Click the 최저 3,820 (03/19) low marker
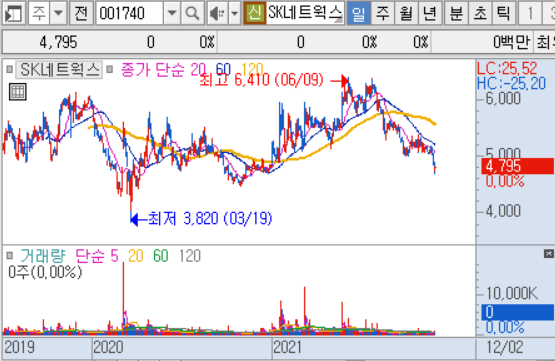 [210, 219]
